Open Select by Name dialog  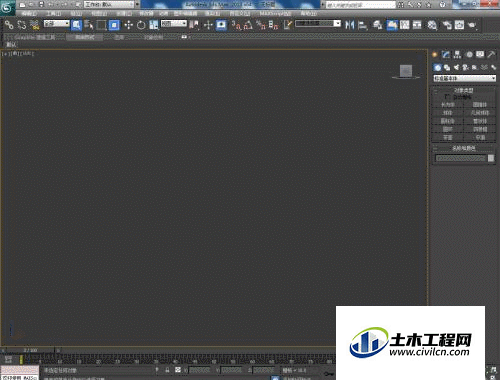click(x=89, y=25)
